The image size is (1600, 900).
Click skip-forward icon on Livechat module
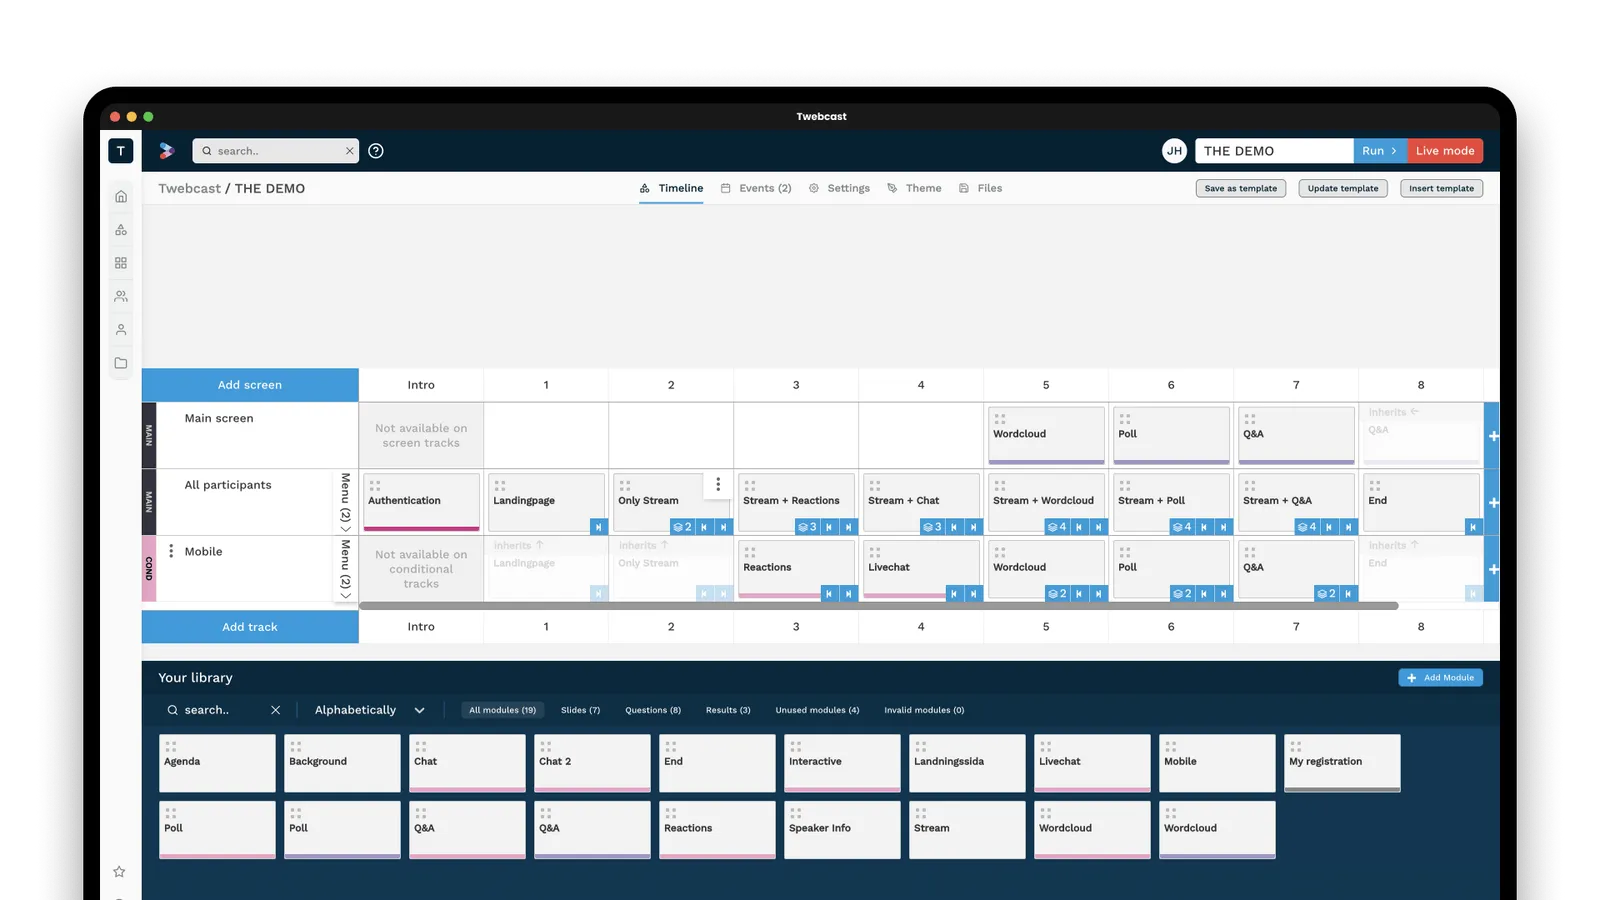click(974, 594)
